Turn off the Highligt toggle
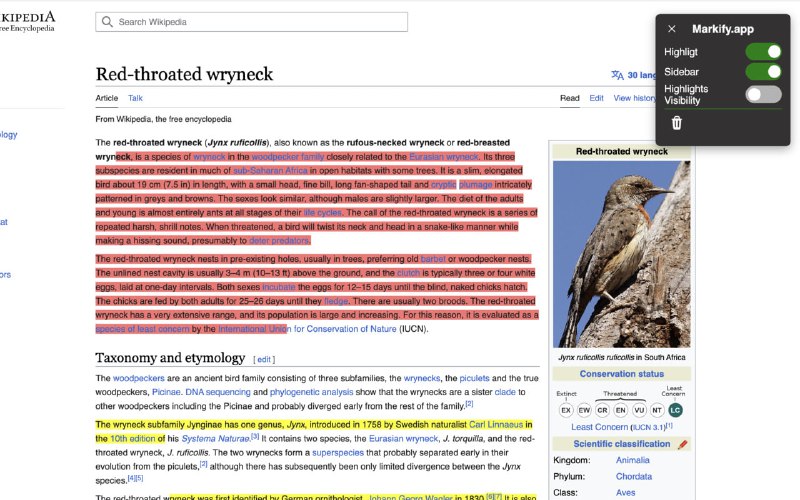Viewport: 800px width, 500px height. coord(763,52)
